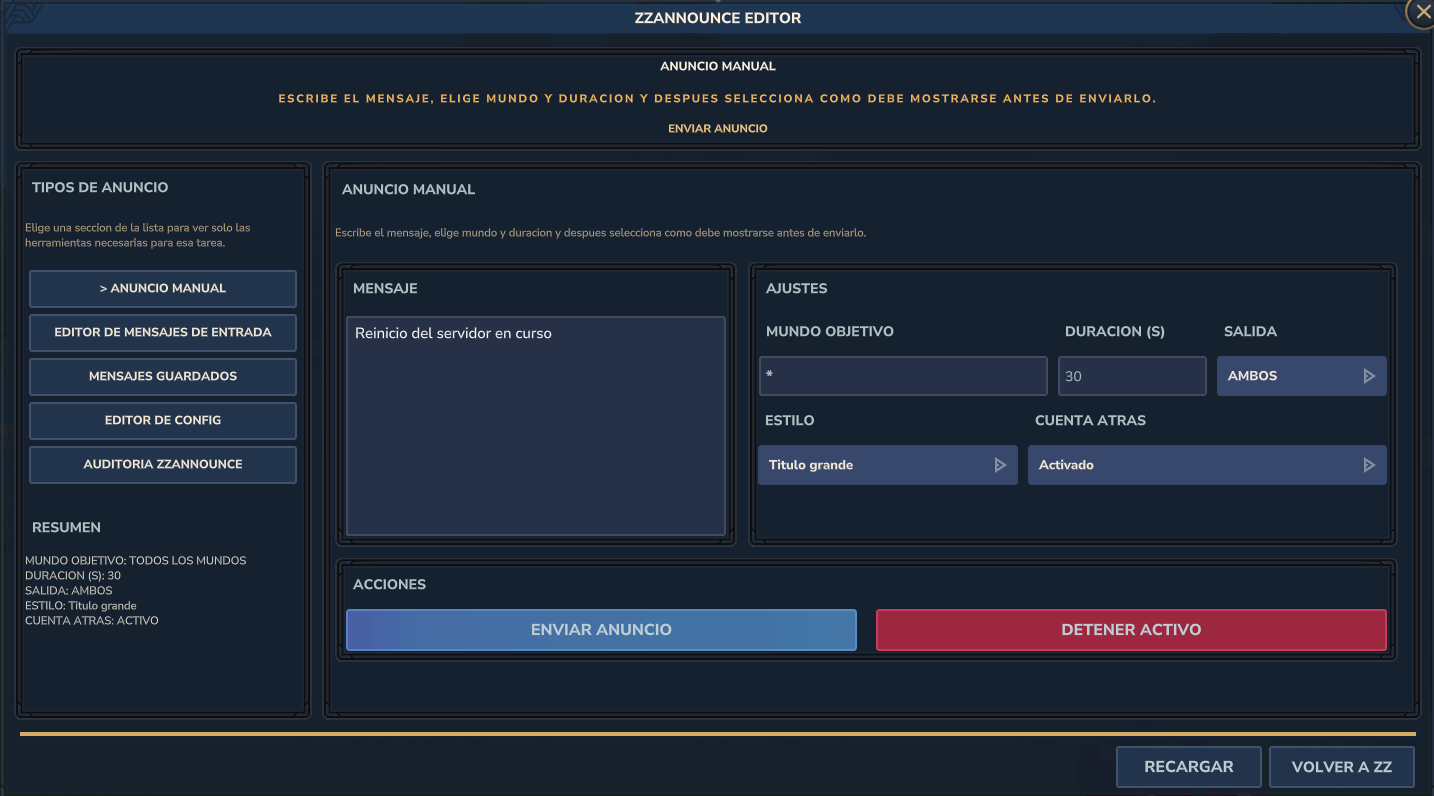This screenshot has width=1434, height=796.
Task: Open the Estilo dropdown Titulo grande
Action: pyautogui.click(x=887, y=465)
